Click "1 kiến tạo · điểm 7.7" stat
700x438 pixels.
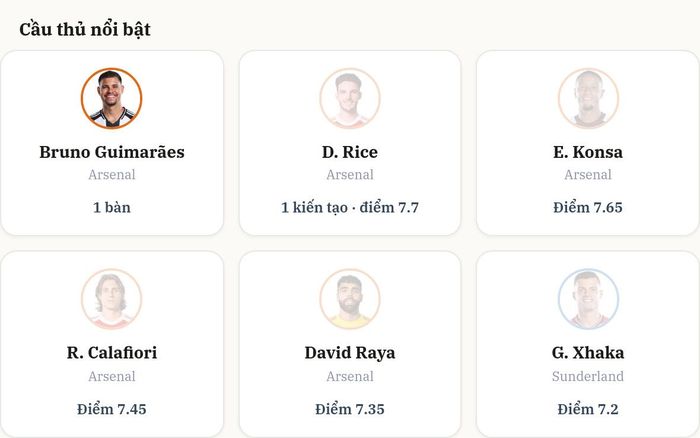(350, 208)
